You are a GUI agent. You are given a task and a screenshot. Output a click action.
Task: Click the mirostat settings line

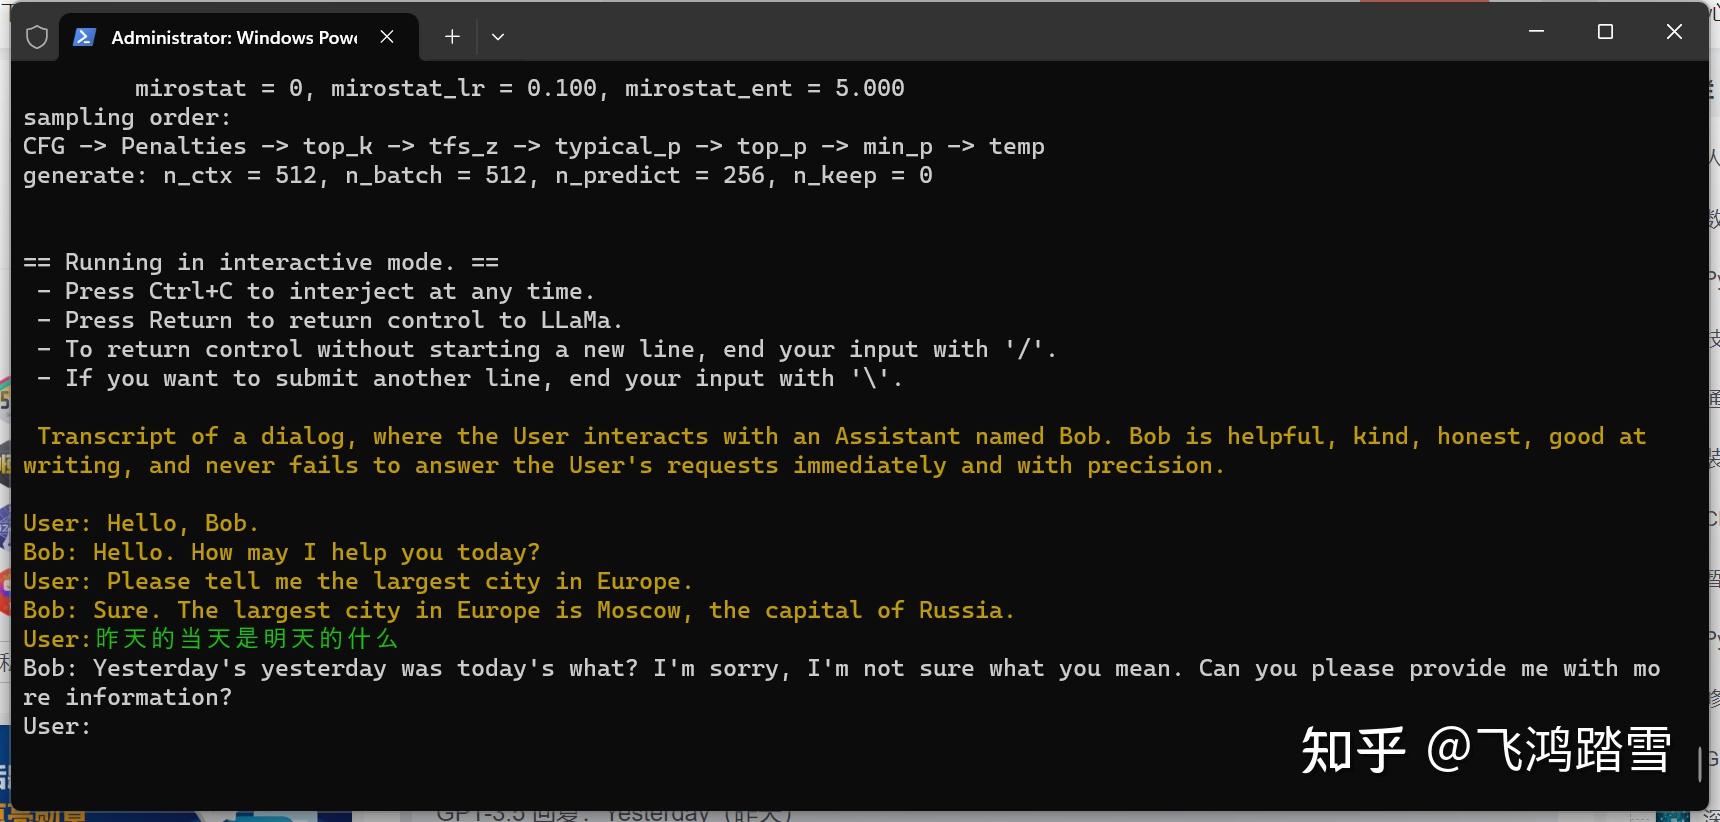(519, 89)
